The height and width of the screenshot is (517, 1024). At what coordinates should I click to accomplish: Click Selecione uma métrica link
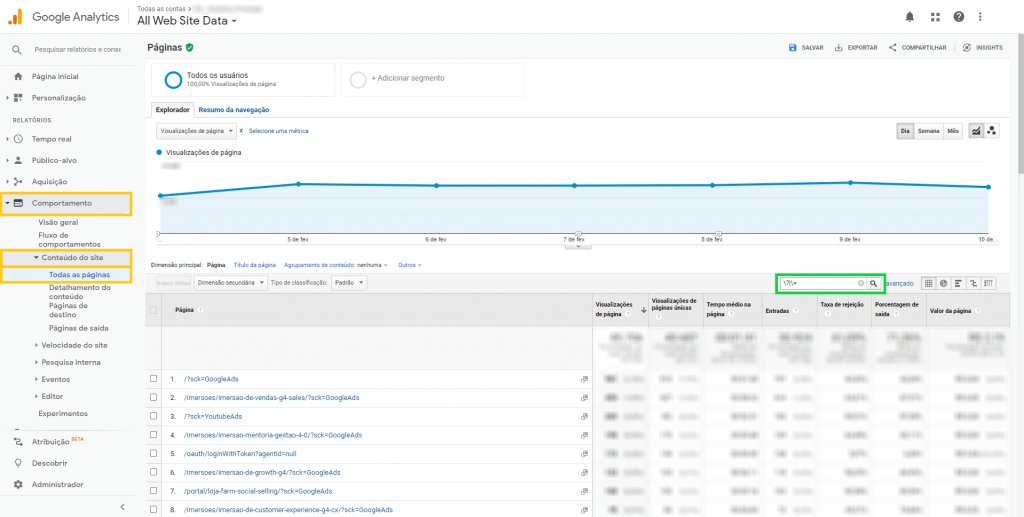click(278, 131)
